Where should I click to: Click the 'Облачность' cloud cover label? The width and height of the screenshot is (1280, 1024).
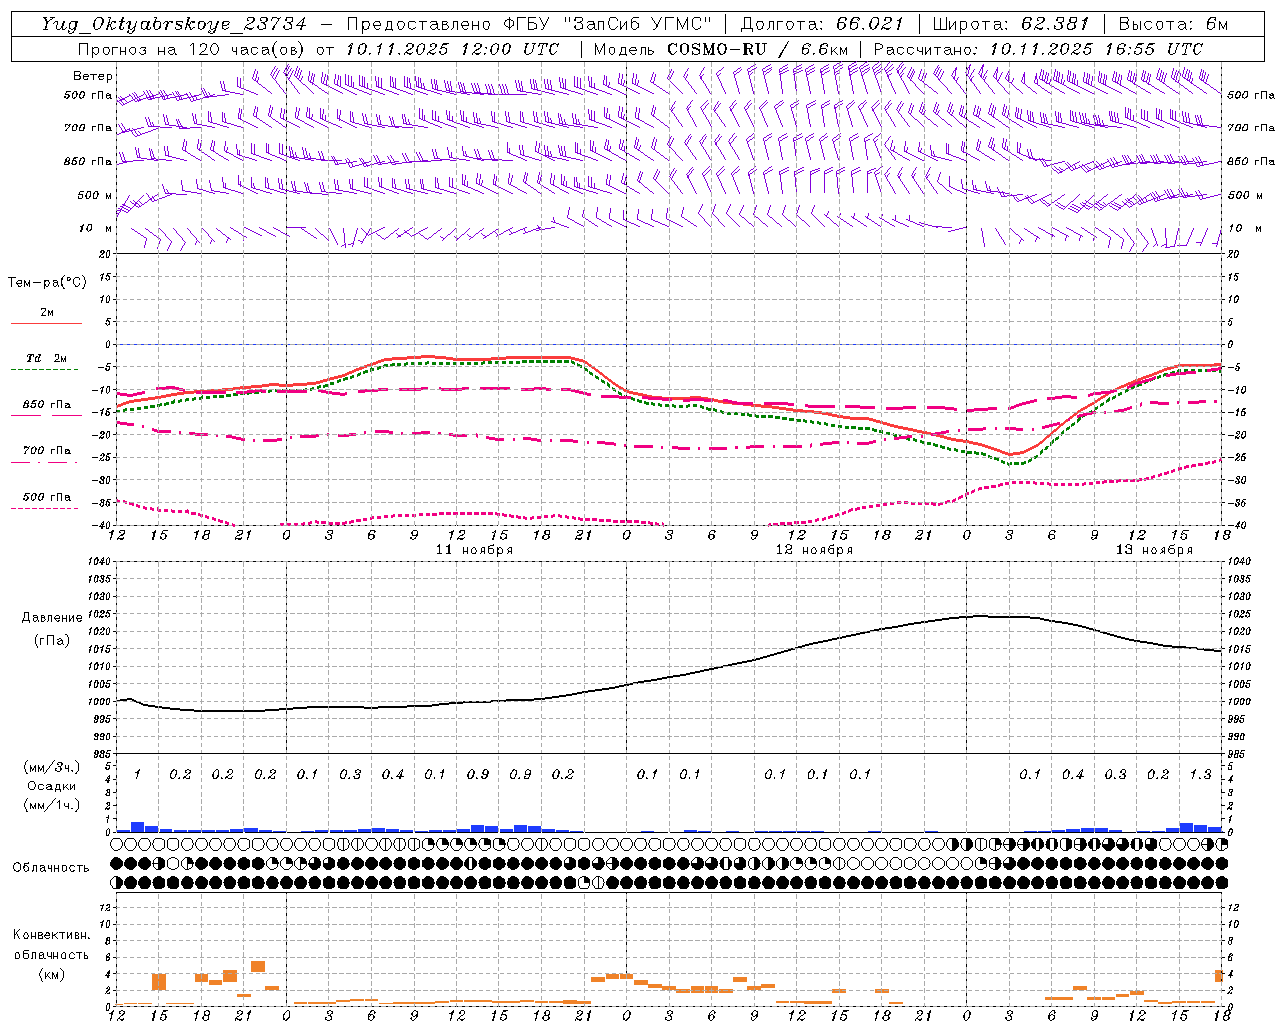51,868
